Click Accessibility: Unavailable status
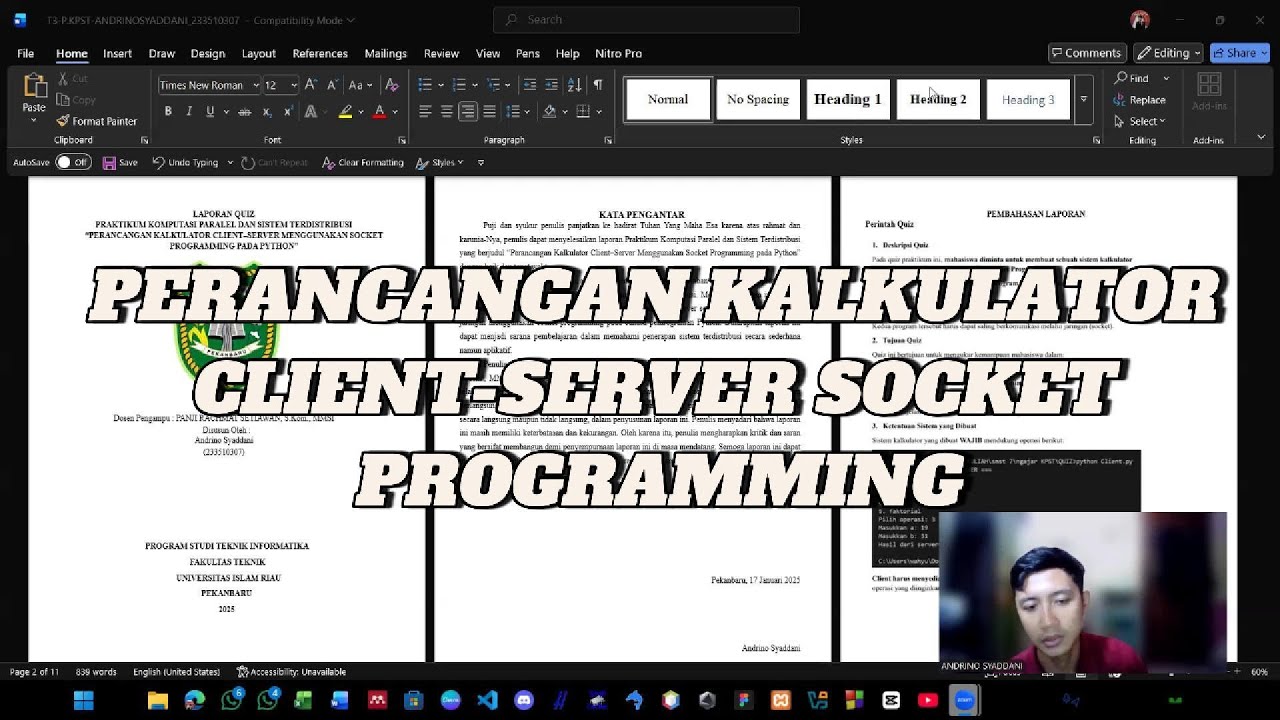 [x=291, y=672]
